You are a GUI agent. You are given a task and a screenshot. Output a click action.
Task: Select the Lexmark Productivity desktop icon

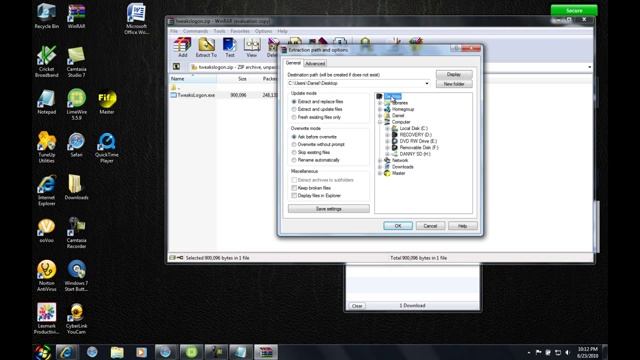(x=47, y=318)
